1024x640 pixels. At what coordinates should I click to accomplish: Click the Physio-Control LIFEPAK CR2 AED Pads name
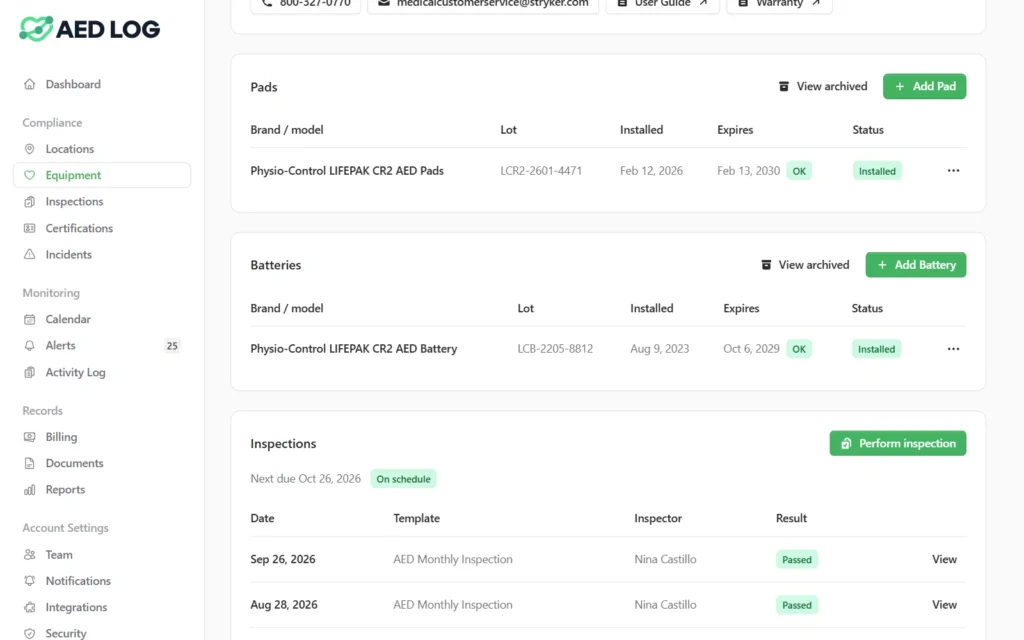pos(347,170)
